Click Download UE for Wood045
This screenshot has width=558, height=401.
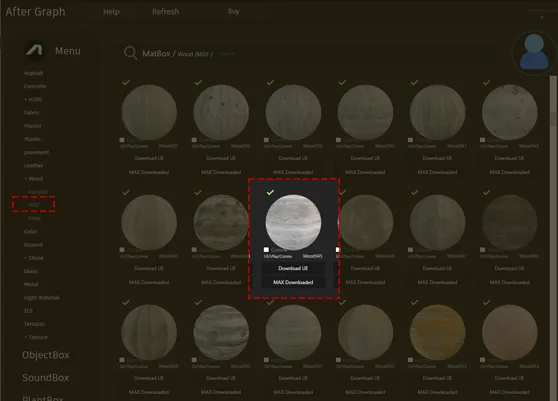pyautogui.click(x=293, y=268)
